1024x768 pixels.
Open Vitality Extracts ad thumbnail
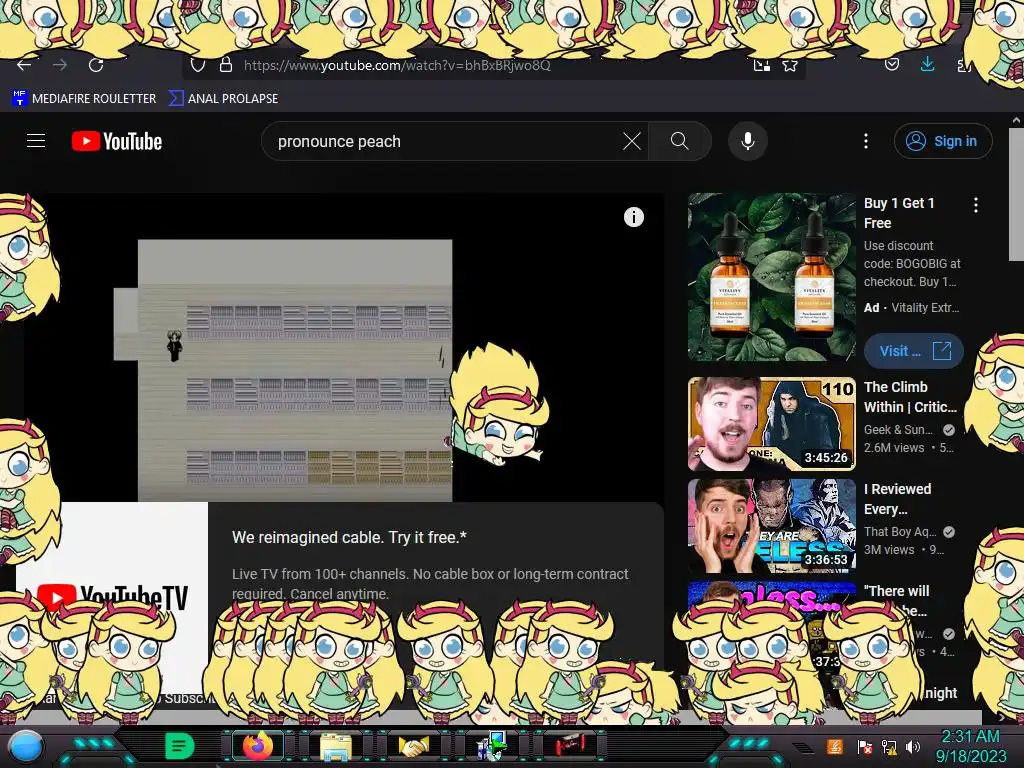pyautogui.click(x=771, y=277)
